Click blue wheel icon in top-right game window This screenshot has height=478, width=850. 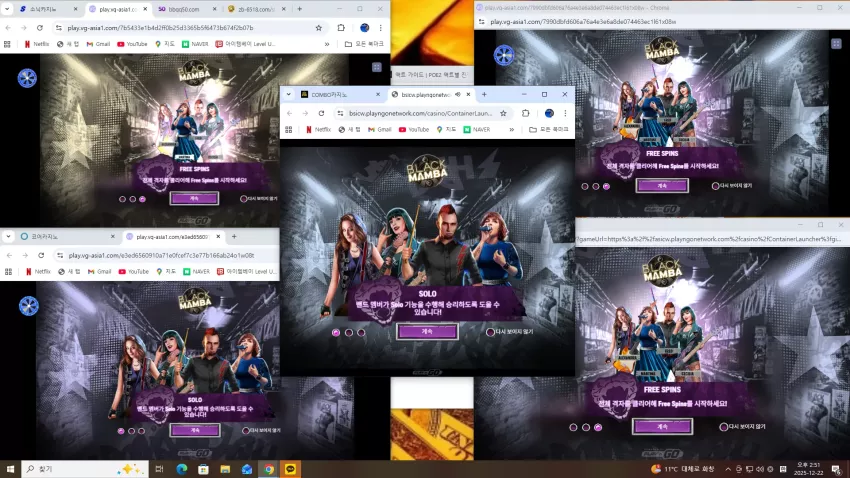click(504, 55)
